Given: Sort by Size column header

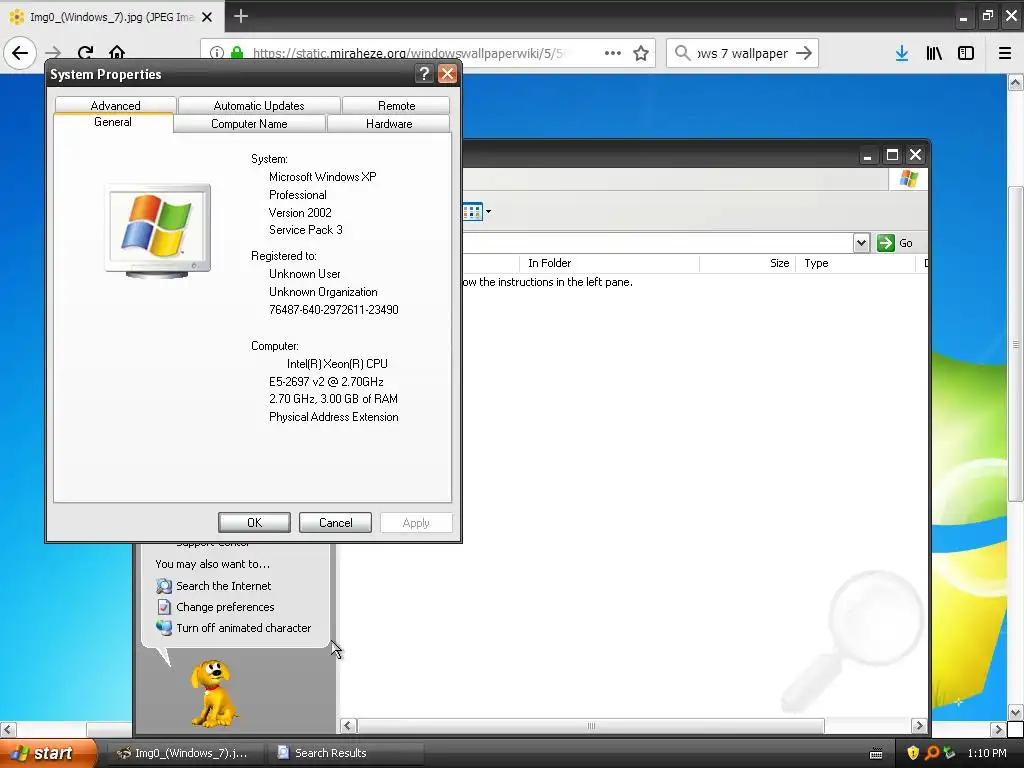Looking at the screenshot, I should click(x=748, y=263).
